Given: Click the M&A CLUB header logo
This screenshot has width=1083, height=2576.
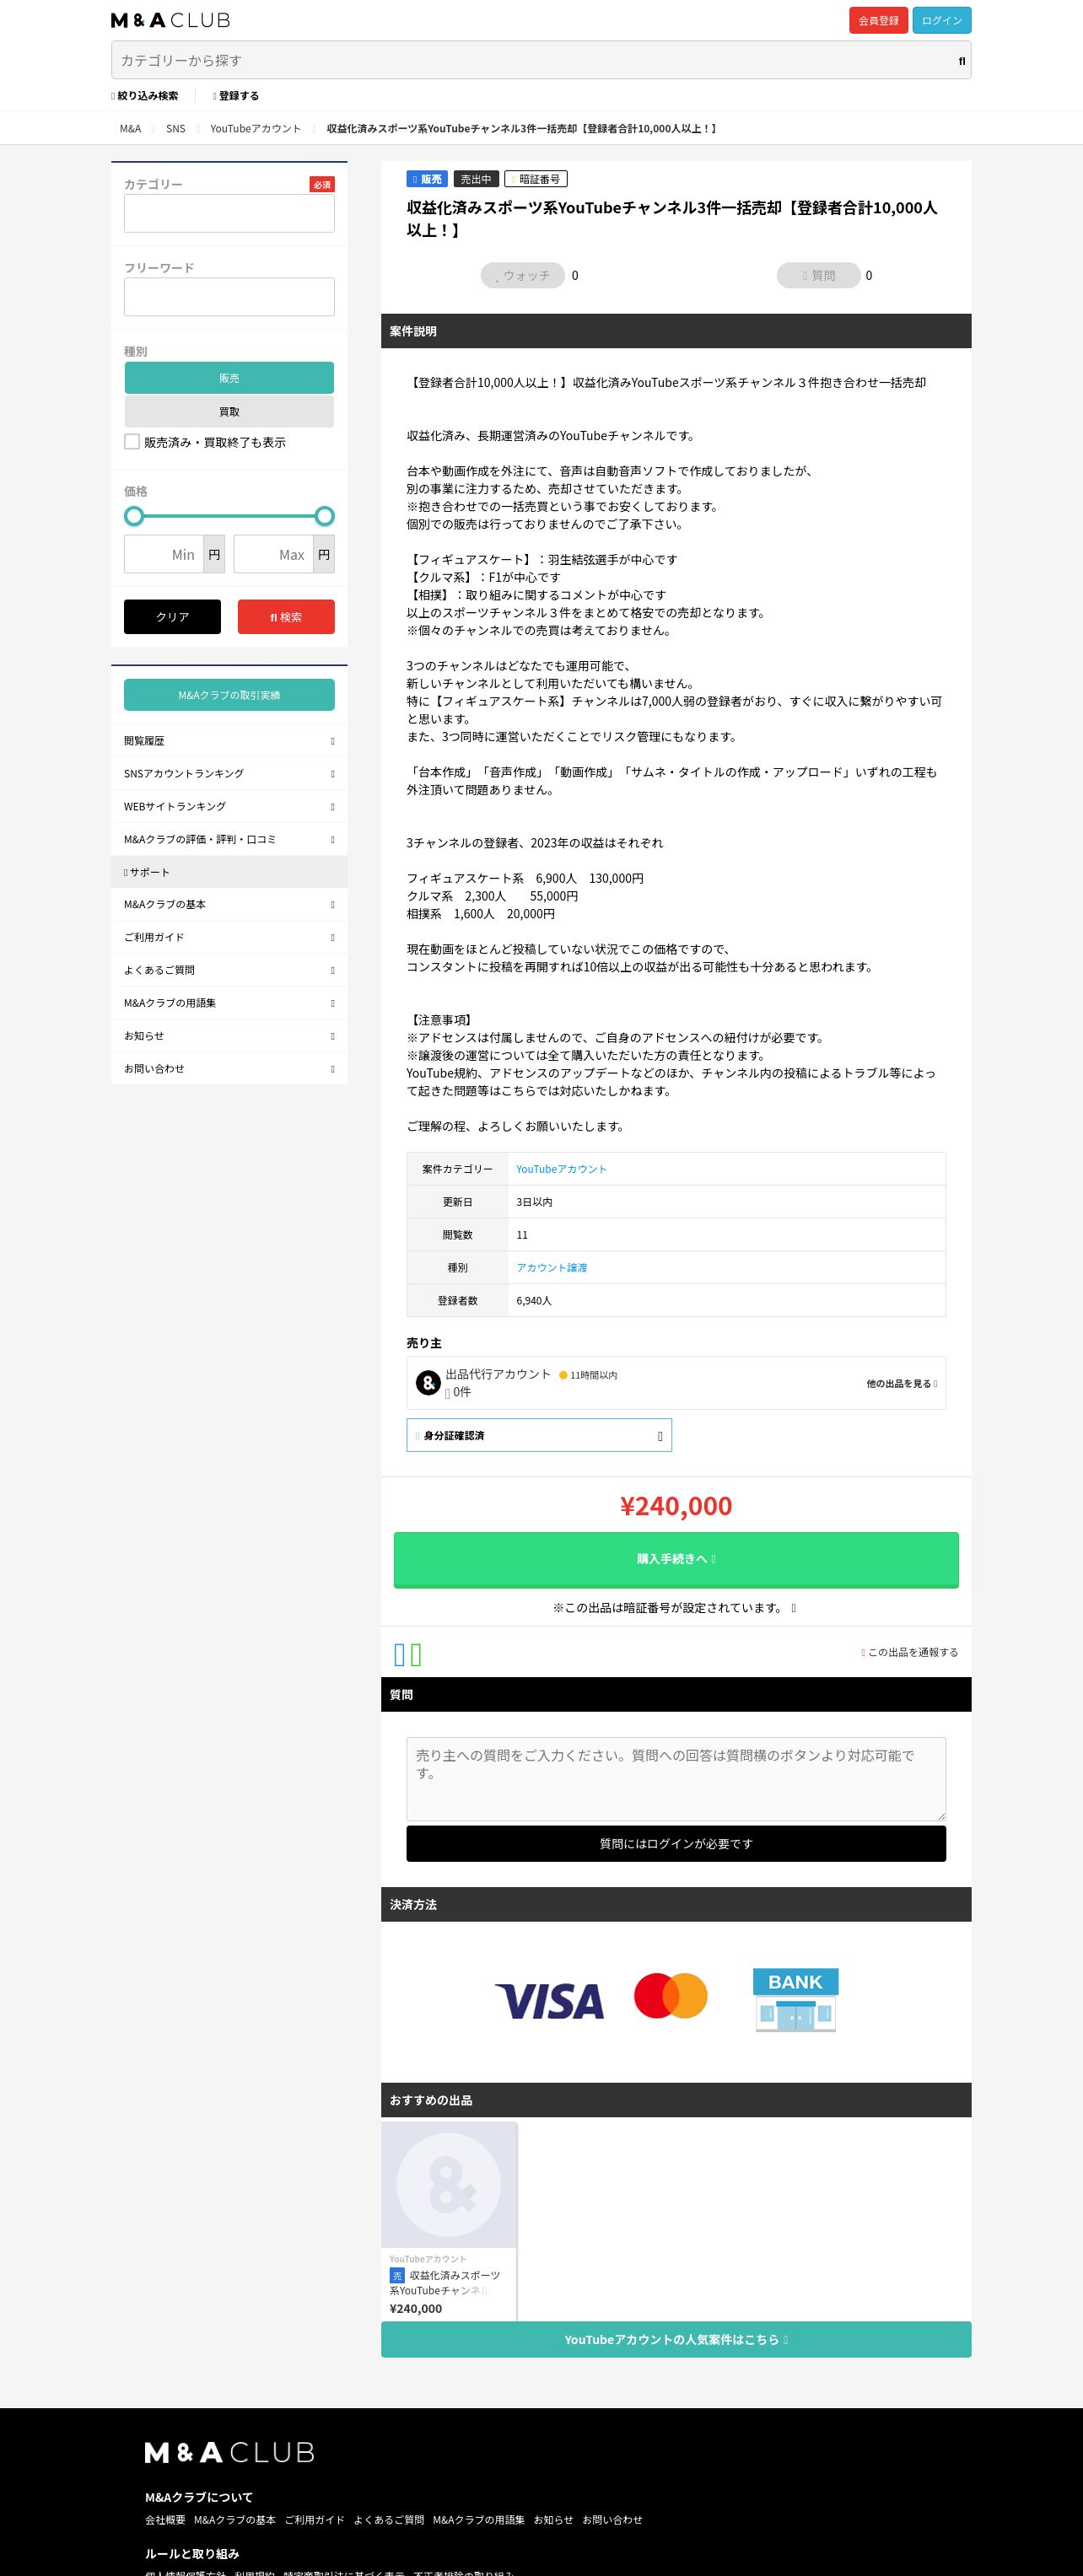Looking at the screenshot, I should pyautogui.click(x=170, y=20).
